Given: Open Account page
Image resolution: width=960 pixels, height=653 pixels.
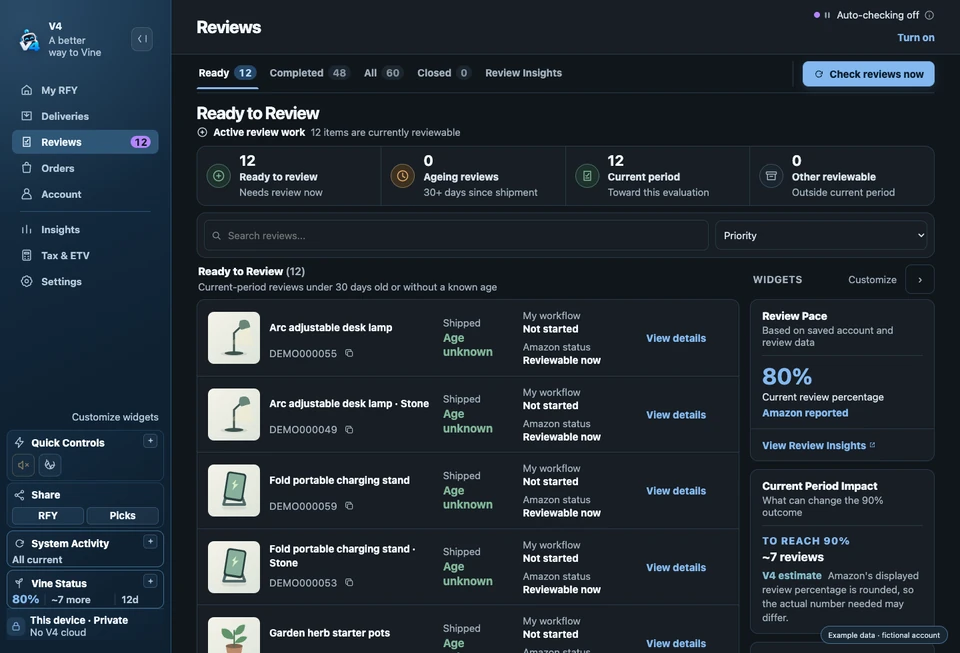Looking at the screenshot, I should (x=85, y=194).
